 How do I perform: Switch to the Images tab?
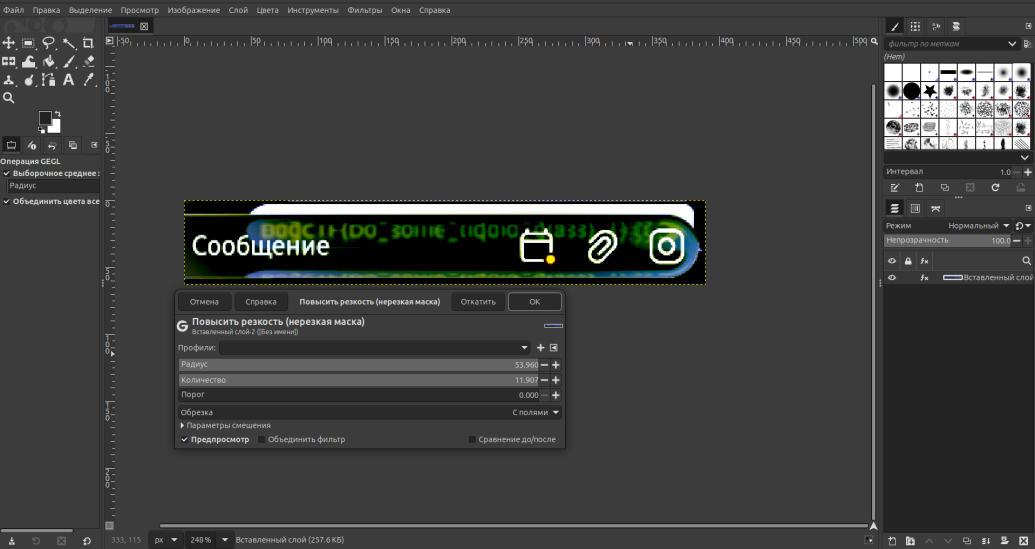[73, 145]
